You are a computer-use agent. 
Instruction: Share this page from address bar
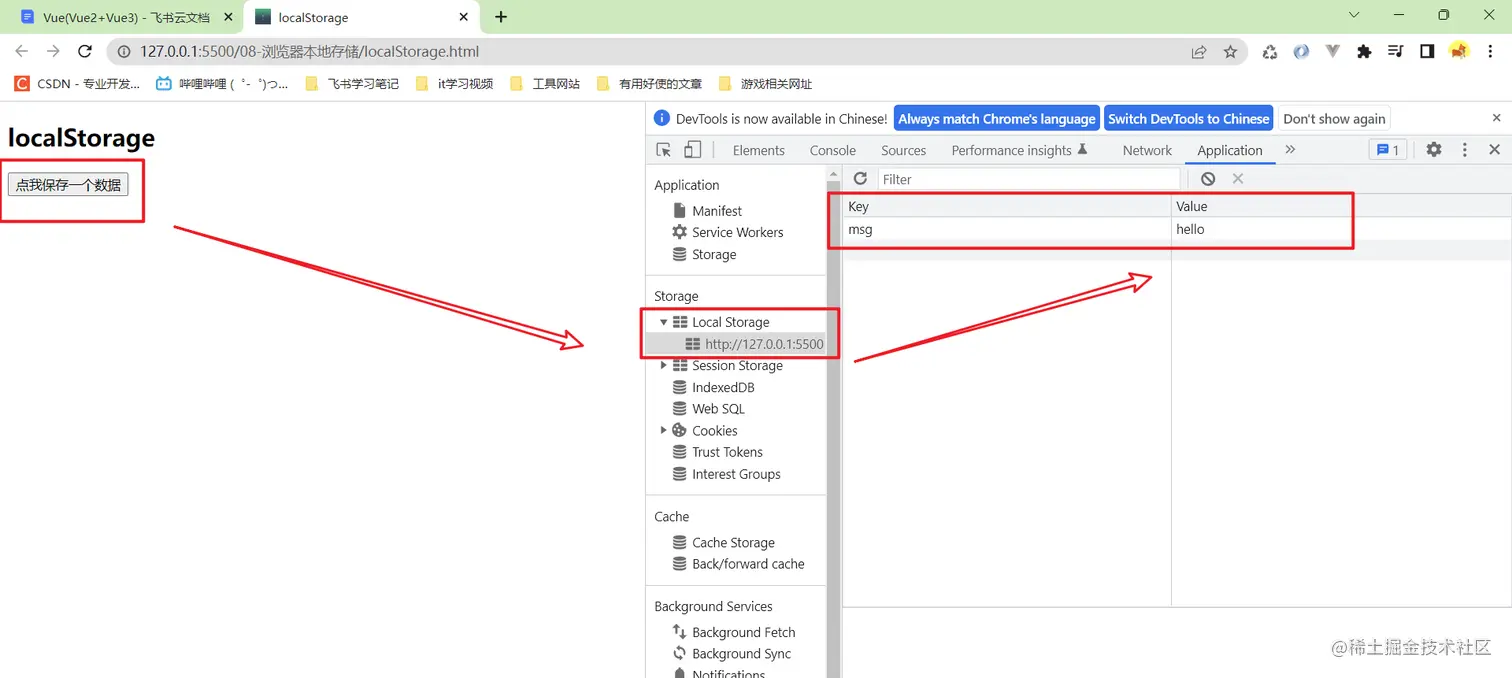pos(1199,52)
